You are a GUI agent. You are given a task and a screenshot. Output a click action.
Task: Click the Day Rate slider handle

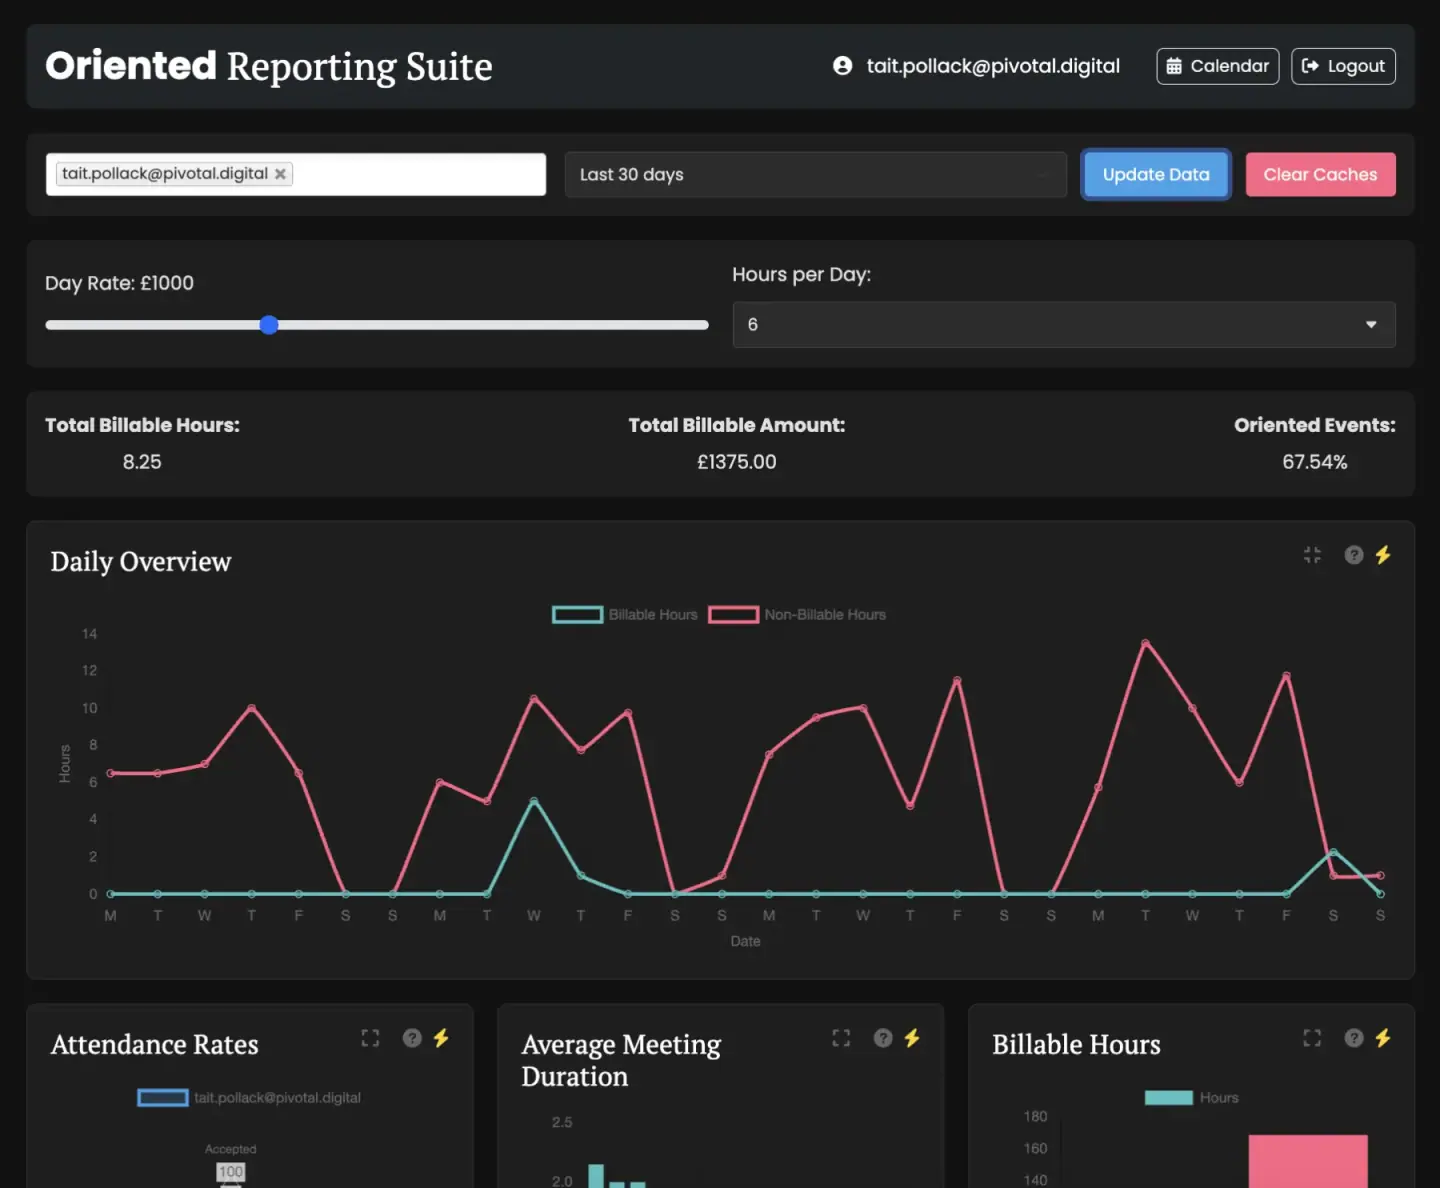pyautogui.click(x=269, y=325)
